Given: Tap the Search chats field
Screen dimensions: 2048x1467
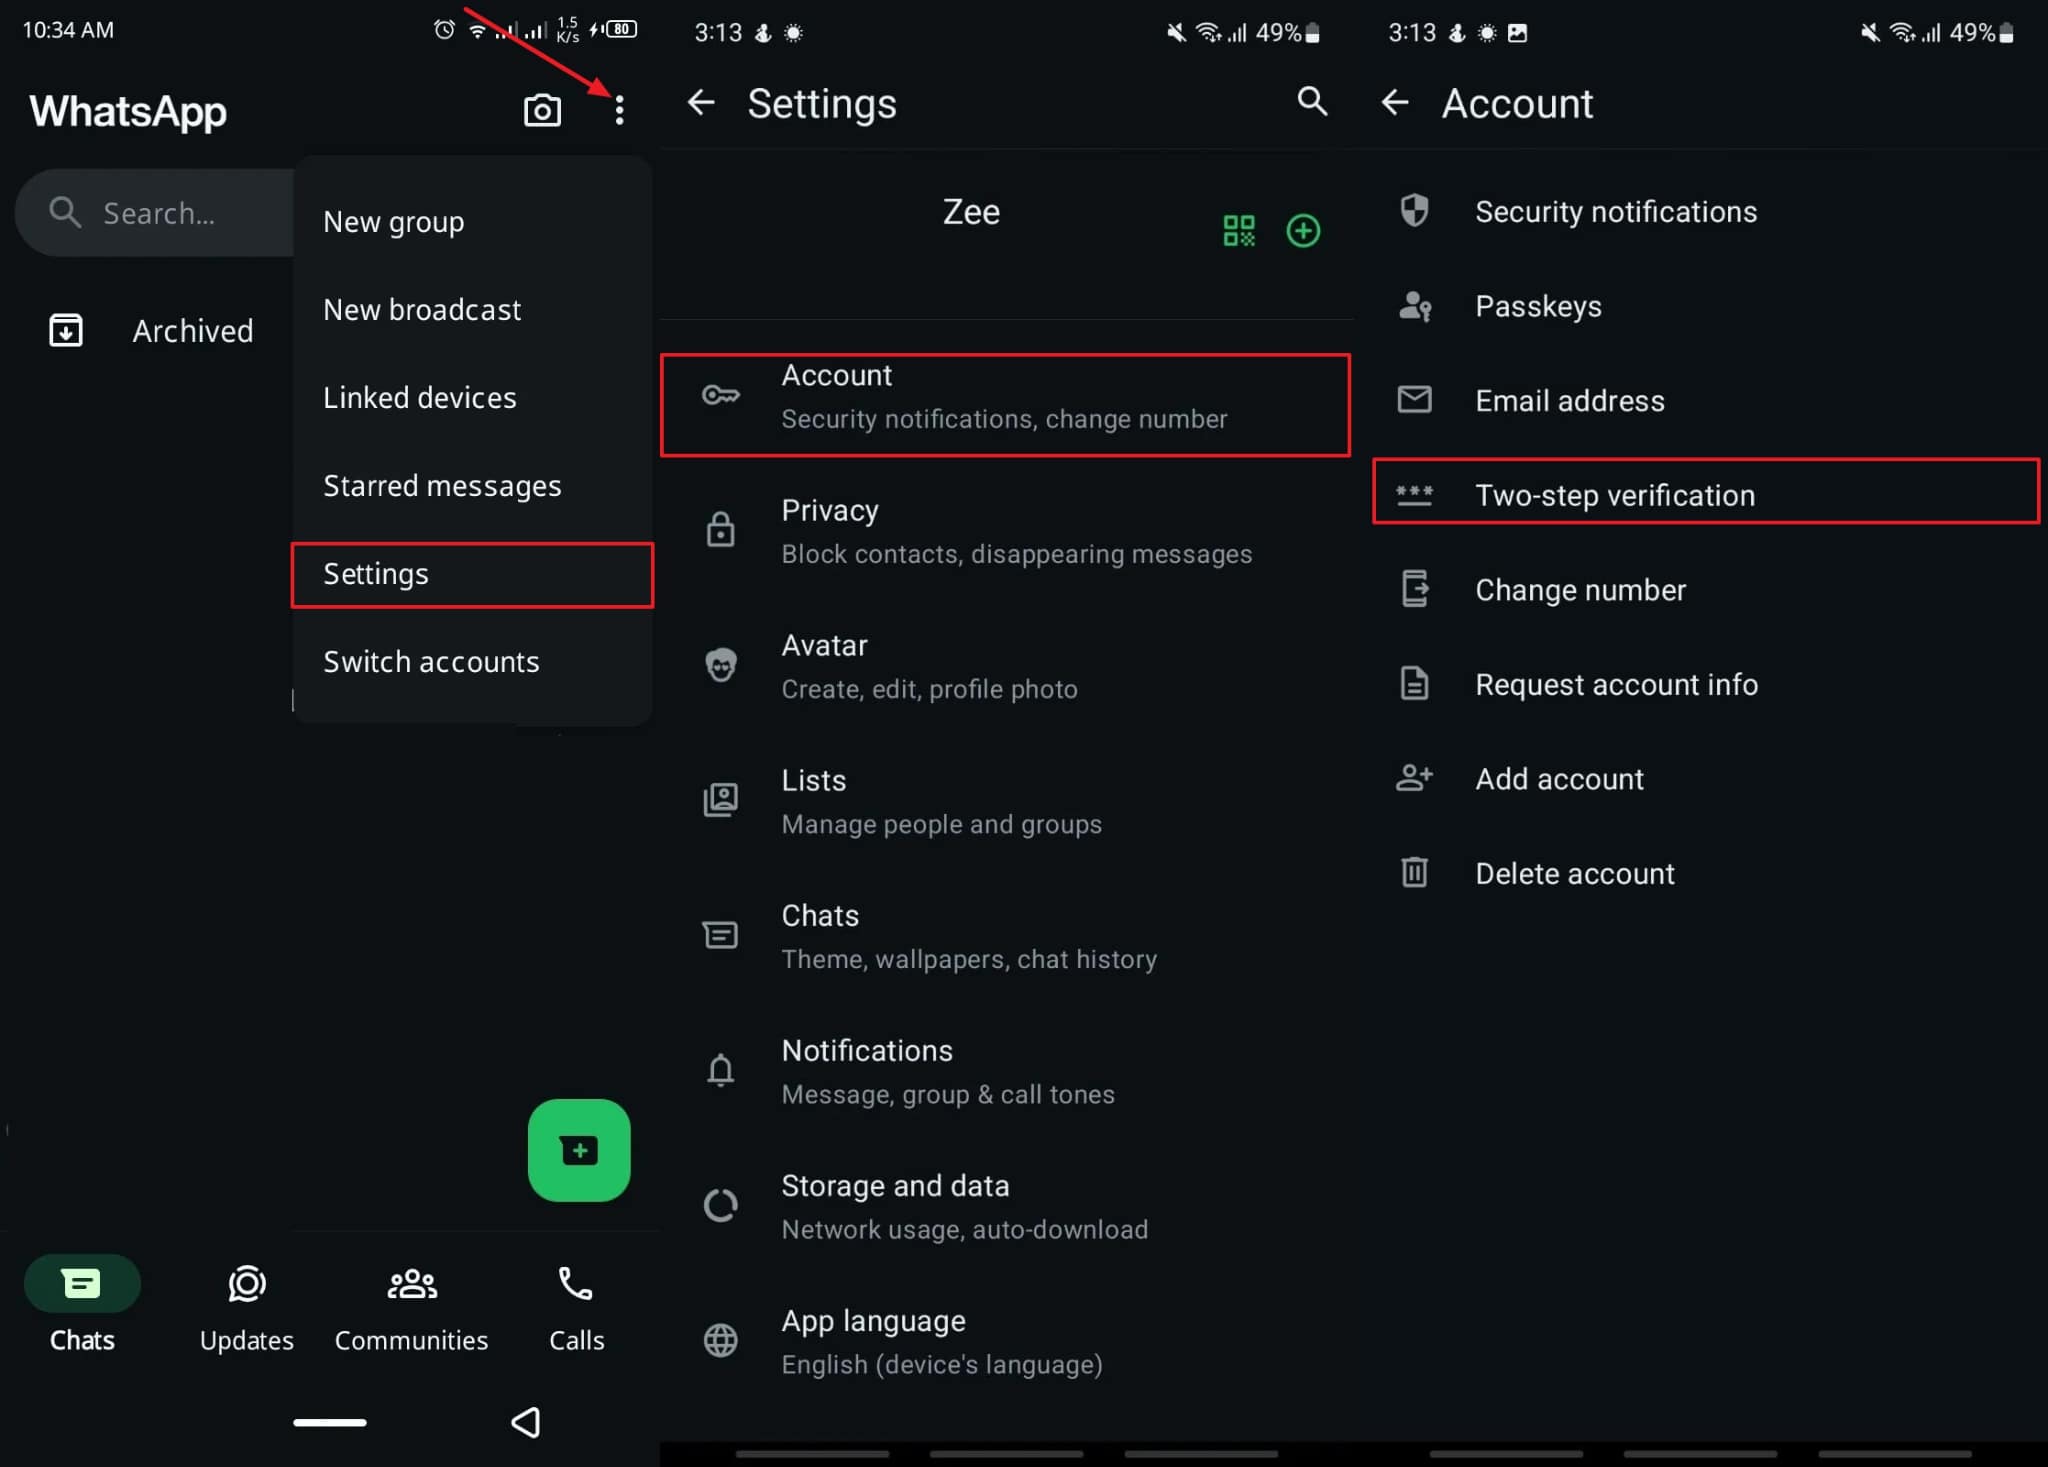Looking at the screenshot, I should 155,212.
